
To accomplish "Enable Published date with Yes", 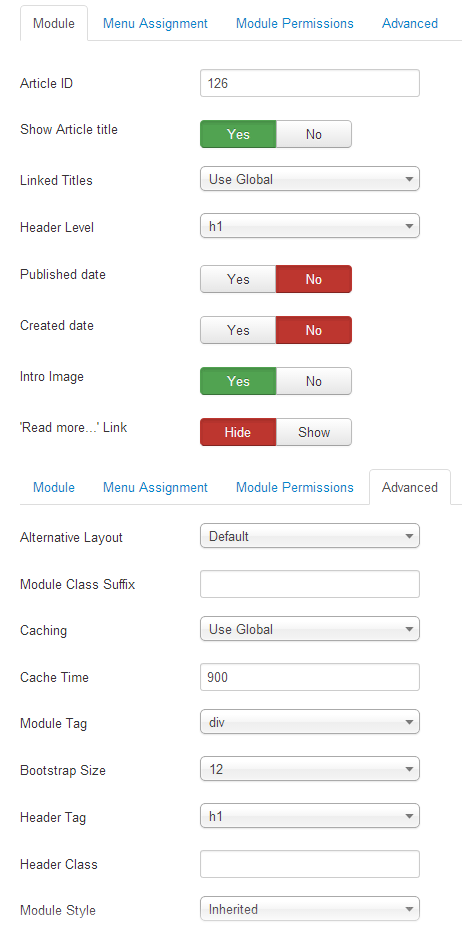I will [x=238, y=279].
